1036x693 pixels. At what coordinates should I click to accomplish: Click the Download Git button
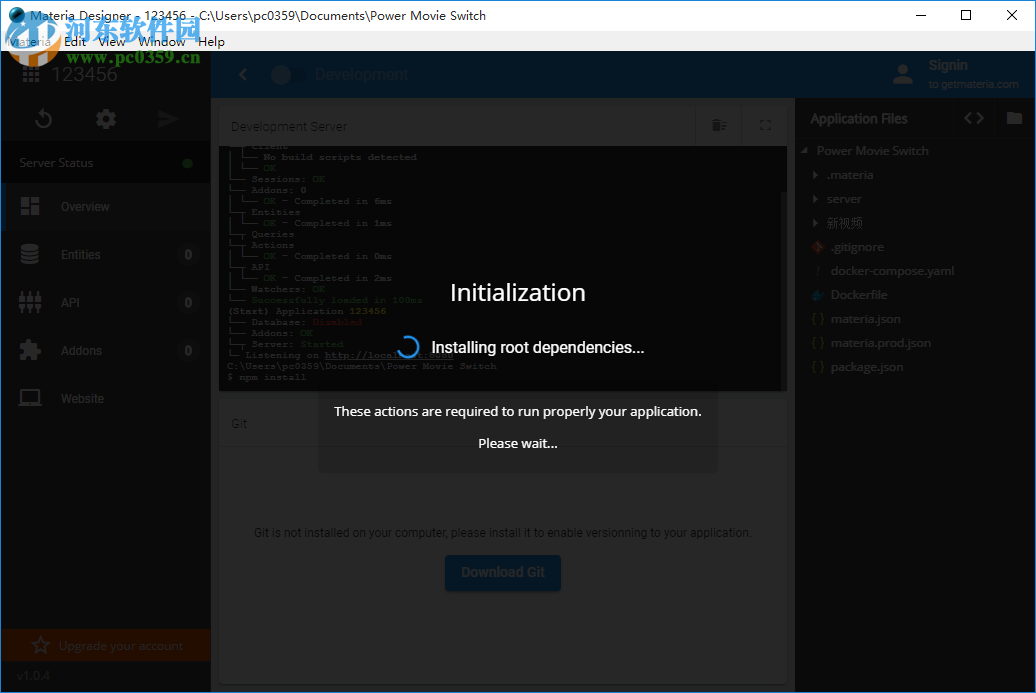click(x=503, y=573)
